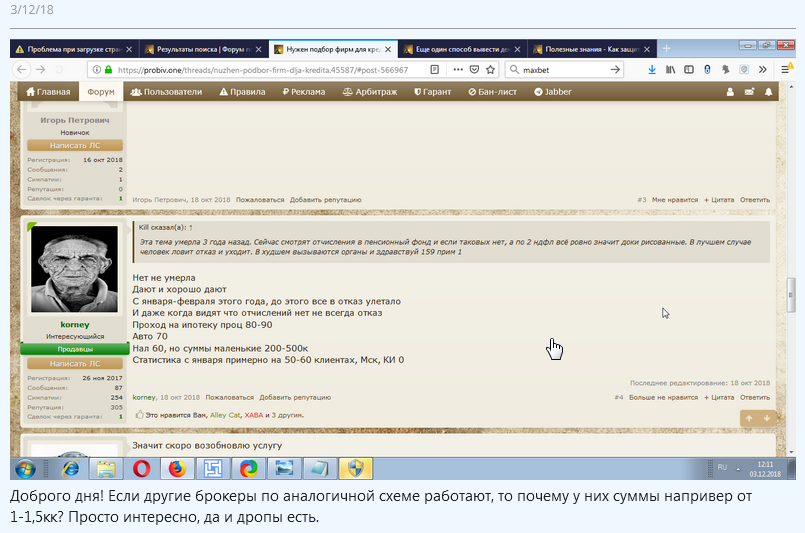The width and height of the screenshot is (805, 533).
Task: Expand the quoted Kill message arrow
Action: (x=191, y=228)
